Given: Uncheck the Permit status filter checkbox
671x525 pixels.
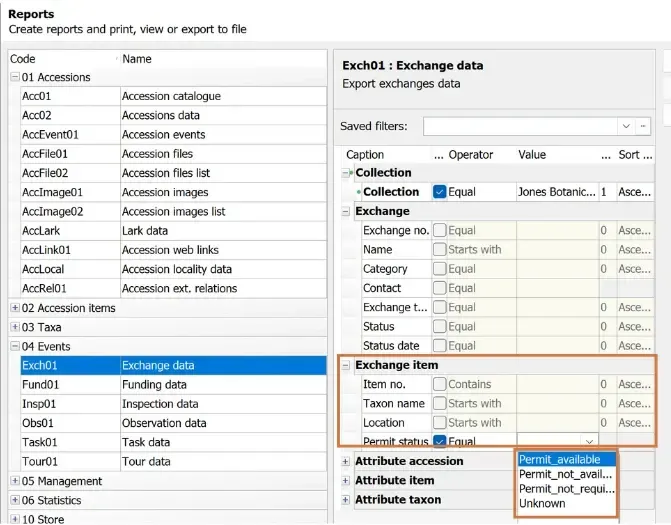Looking at the screenshot, I should (439, 441).
